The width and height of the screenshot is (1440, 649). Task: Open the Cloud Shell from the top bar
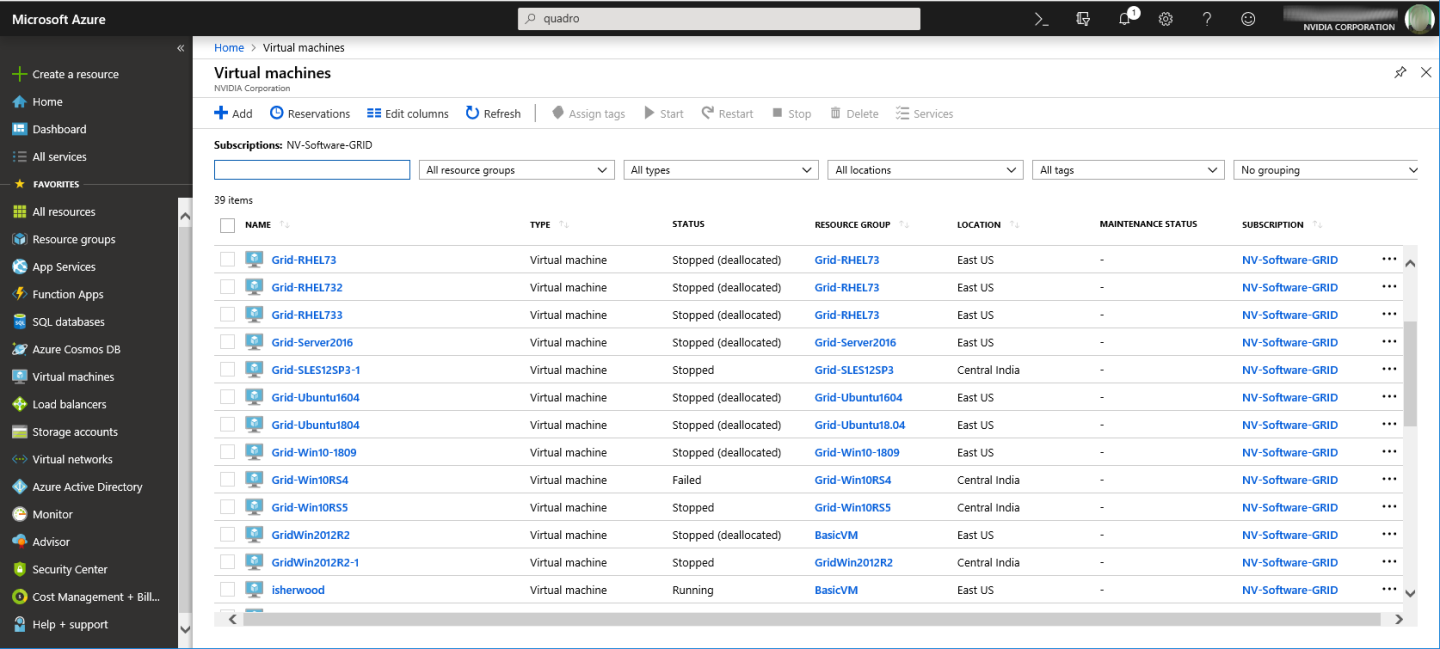tap(1040, 18)
